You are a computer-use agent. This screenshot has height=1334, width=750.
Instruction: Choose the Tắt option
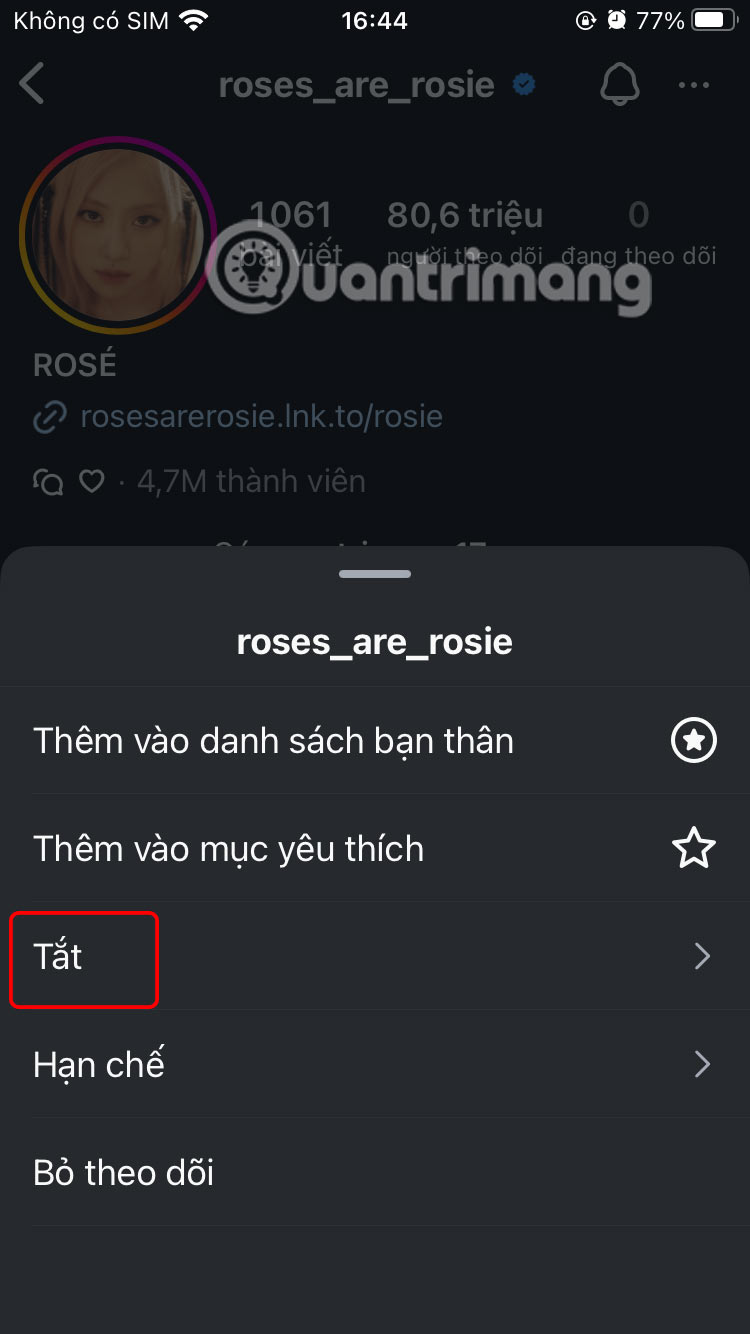click(x=375, y=957)
